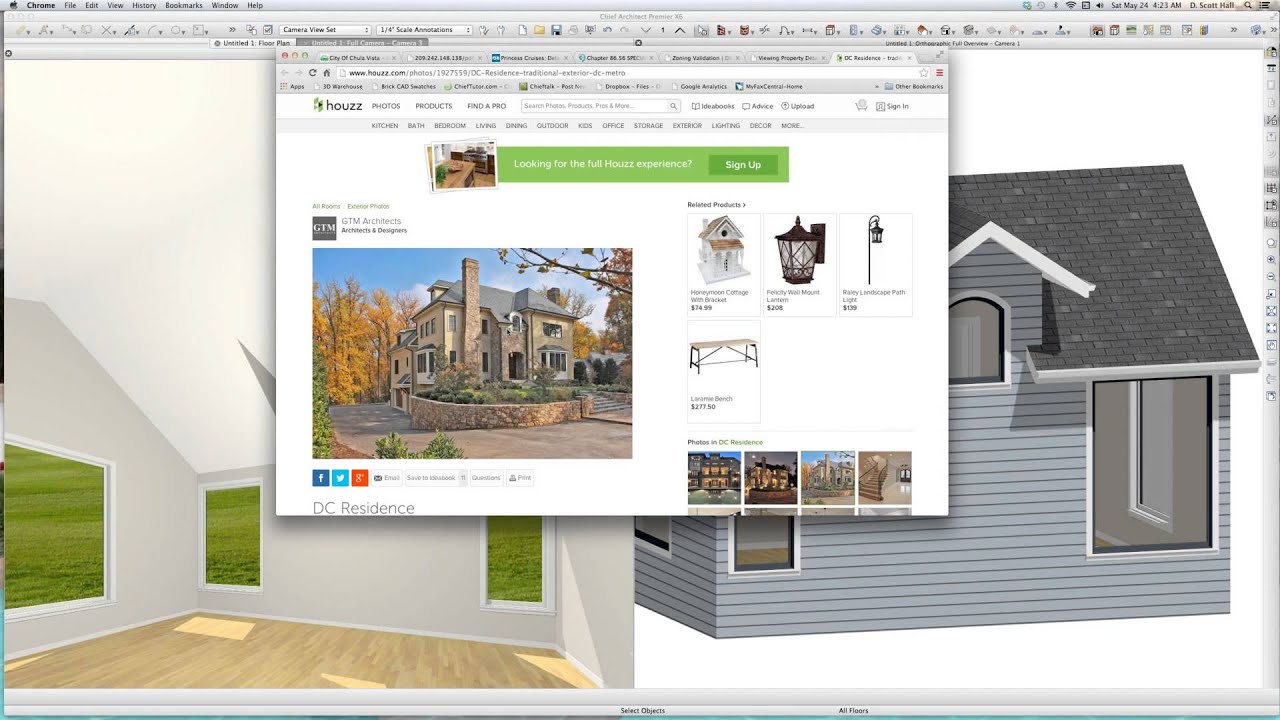Share photo via Facebook icon
The width and height of the screenshot is (1280, 720).
(x=321, y=478)
